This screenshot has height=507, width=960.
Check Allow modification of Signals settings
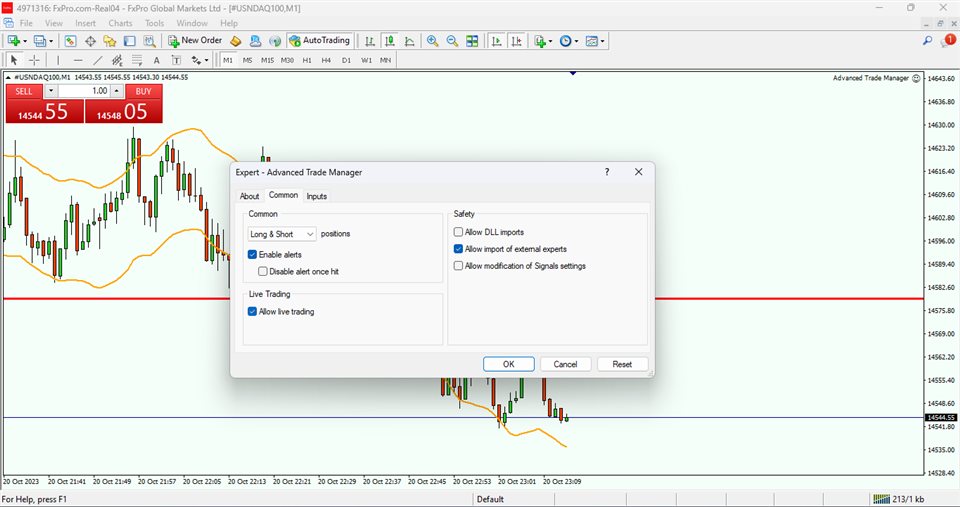[458, 266]
